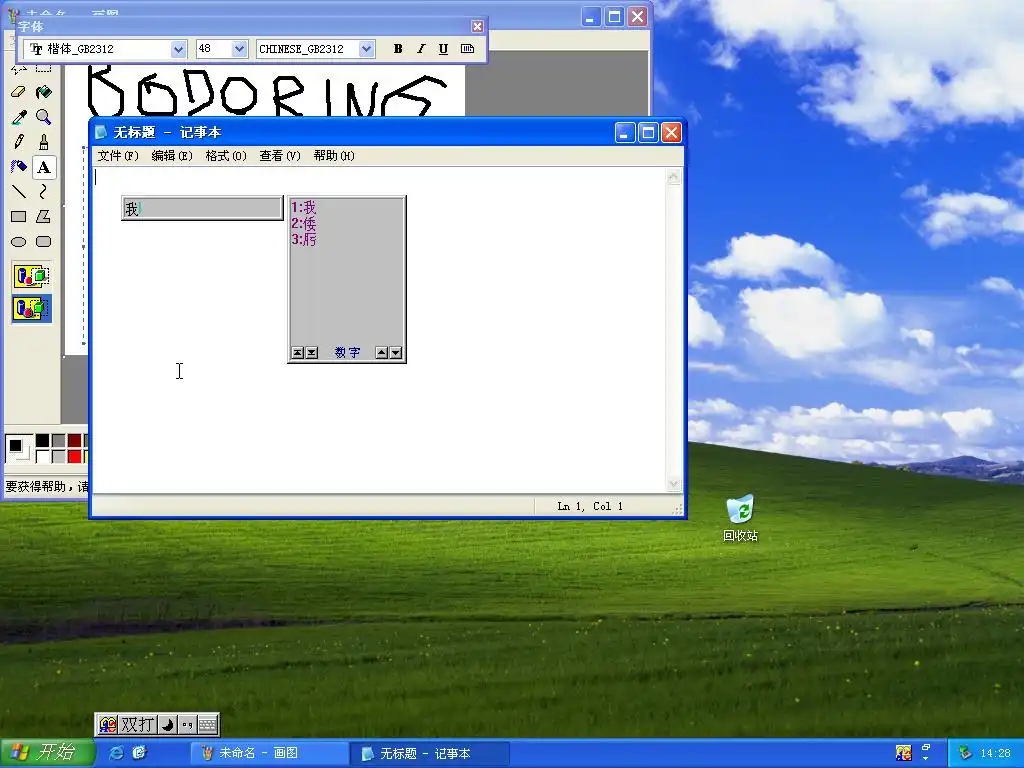Select the Fill With Color bucket tool
1024x768 pixels.
point(44,92)
